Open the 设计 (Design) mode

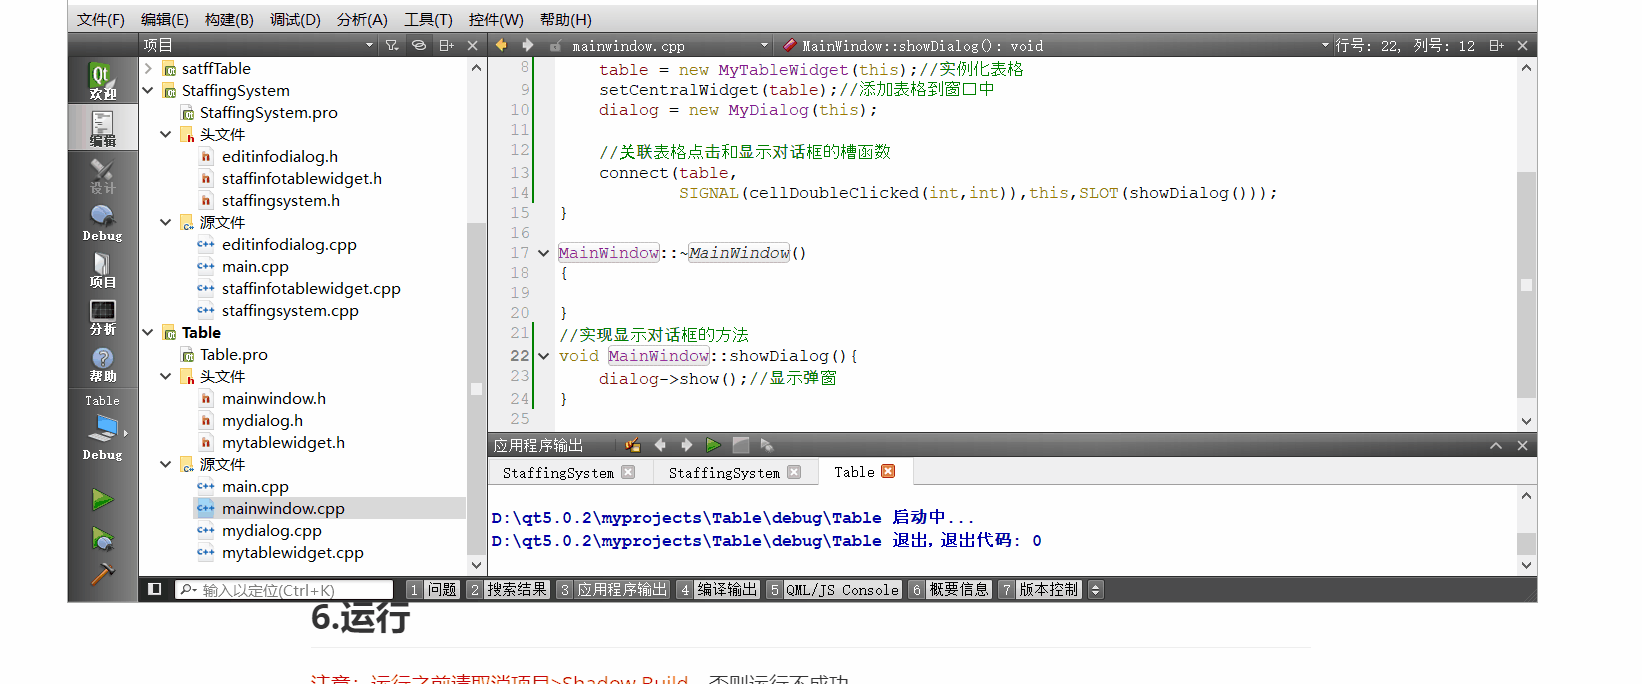point(102,175)
